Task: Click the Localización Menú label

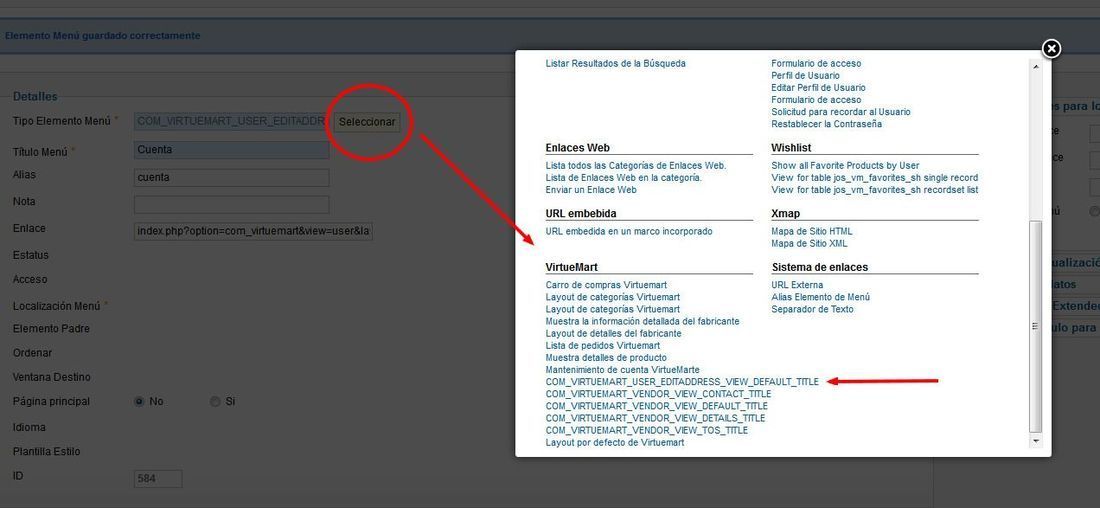Action: point(57,307)
